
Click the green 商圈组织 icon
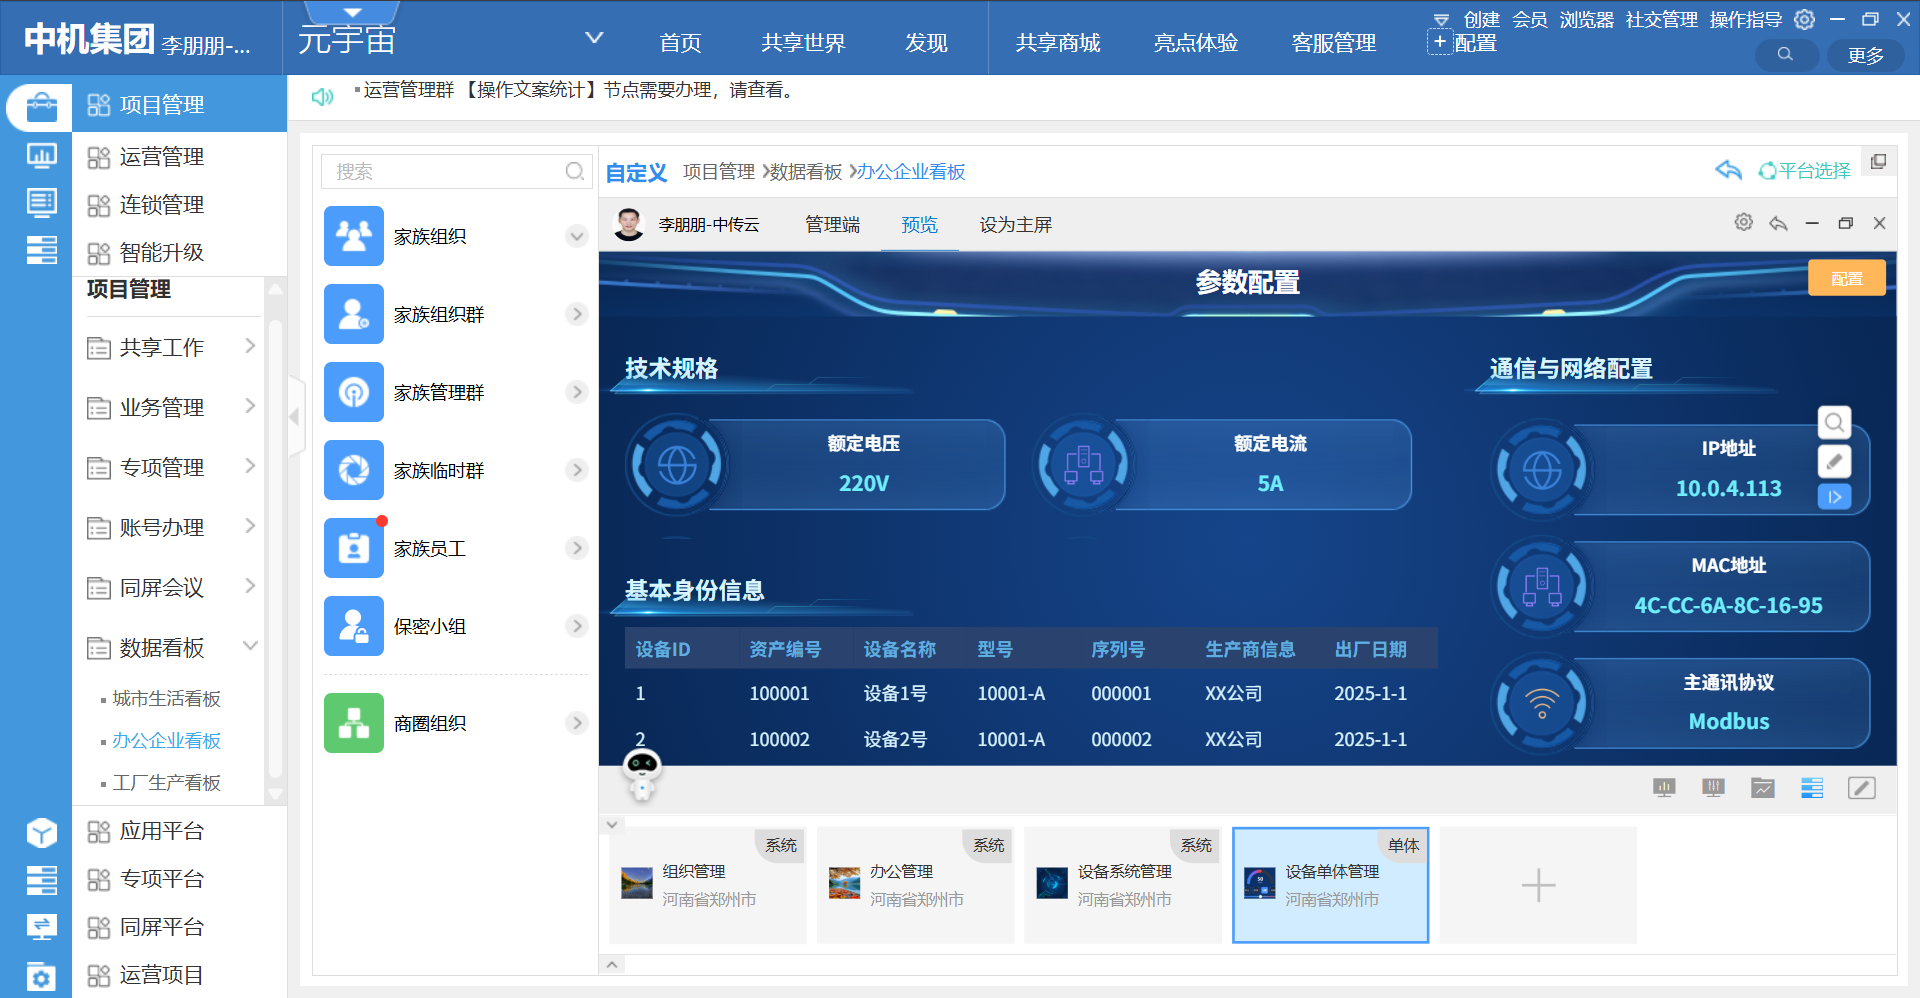pyautogui.click(x=354, y=723)
